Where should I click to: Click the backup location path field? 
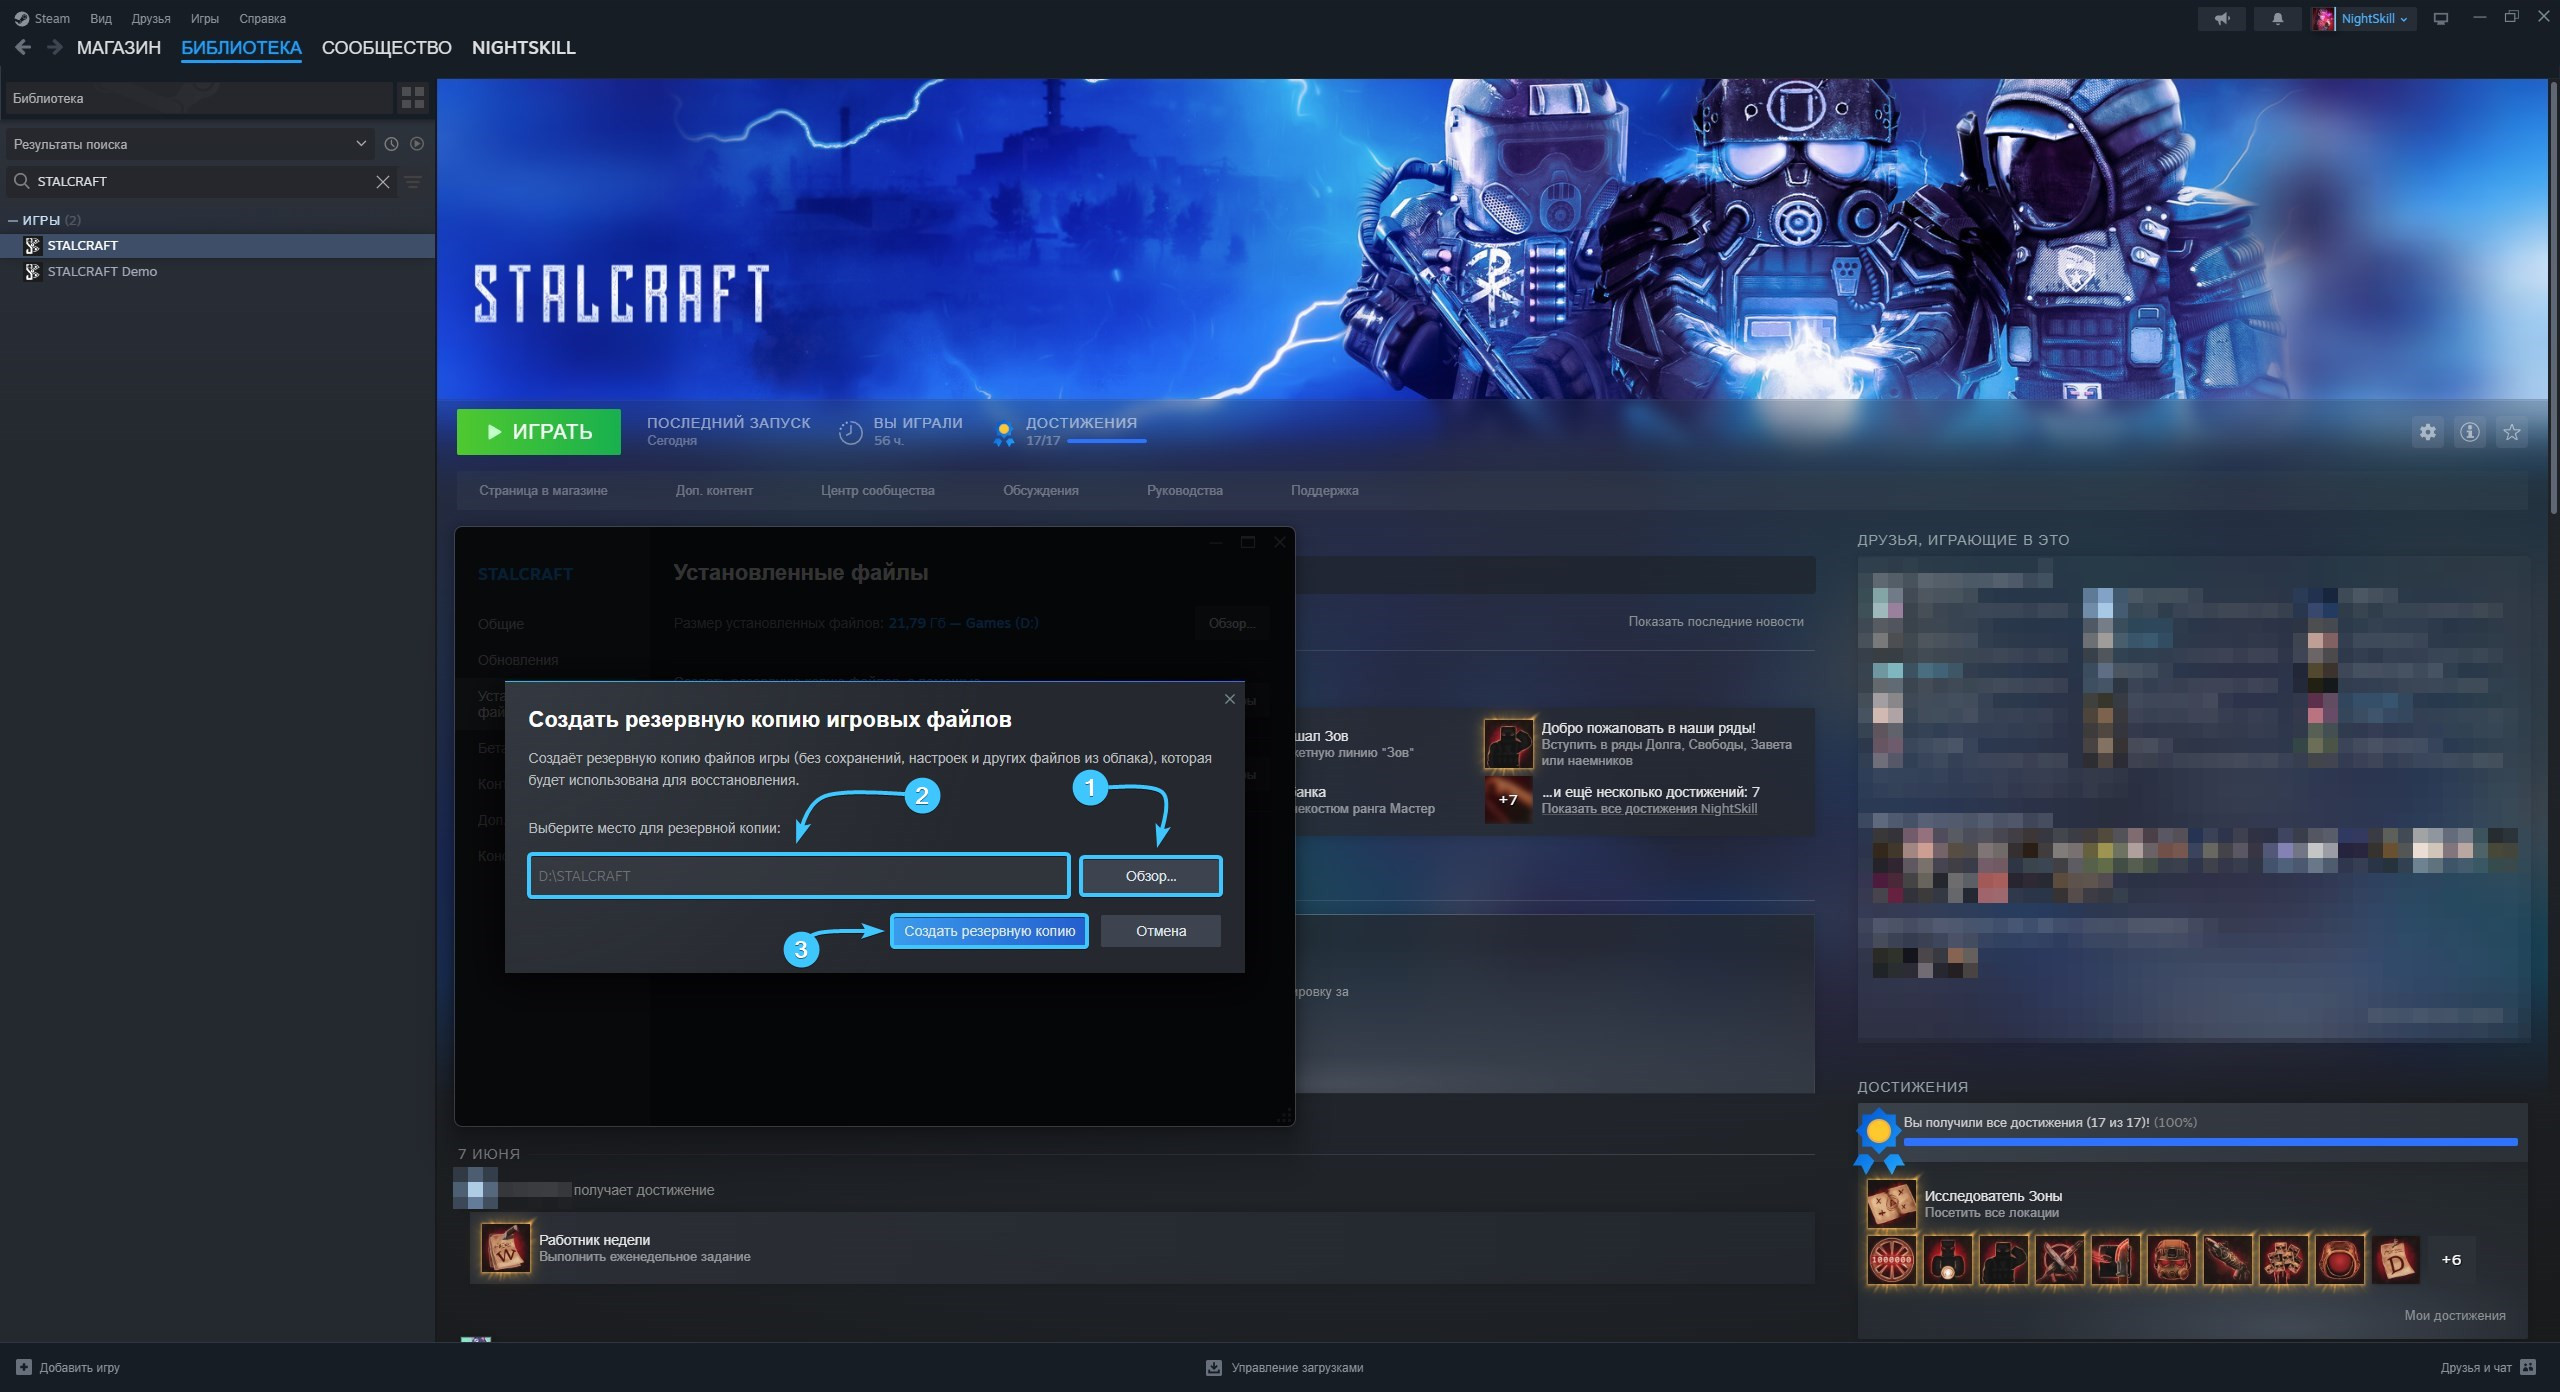(x=798, y=876)
